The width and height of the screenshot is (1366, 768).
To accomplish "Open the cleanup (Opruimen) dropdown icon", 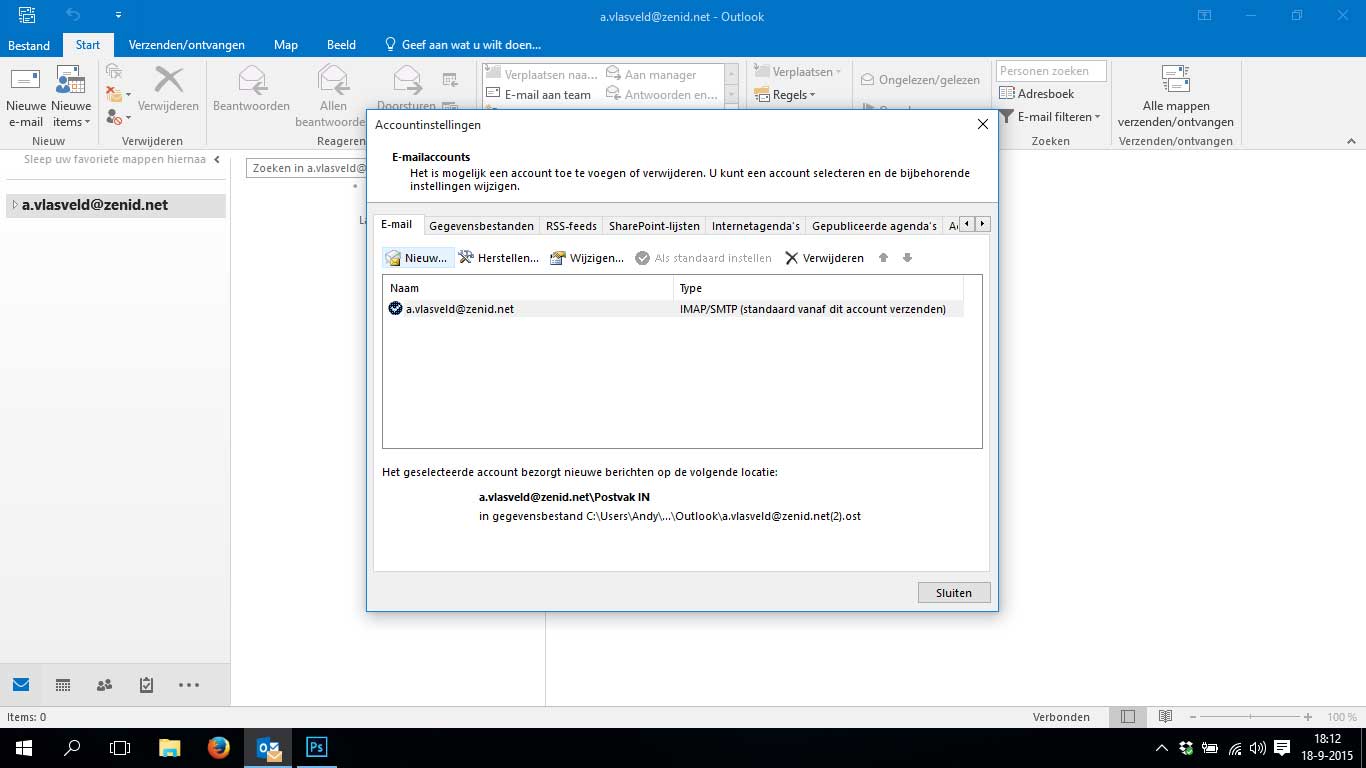I will 118,94.
